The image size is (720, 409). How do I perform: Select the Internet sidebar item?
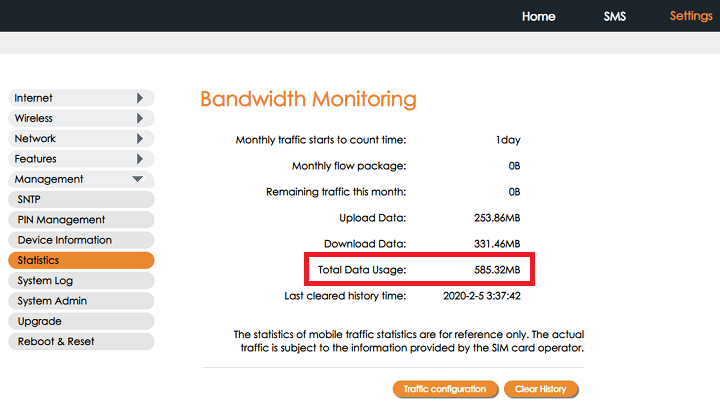pos(81,98)
